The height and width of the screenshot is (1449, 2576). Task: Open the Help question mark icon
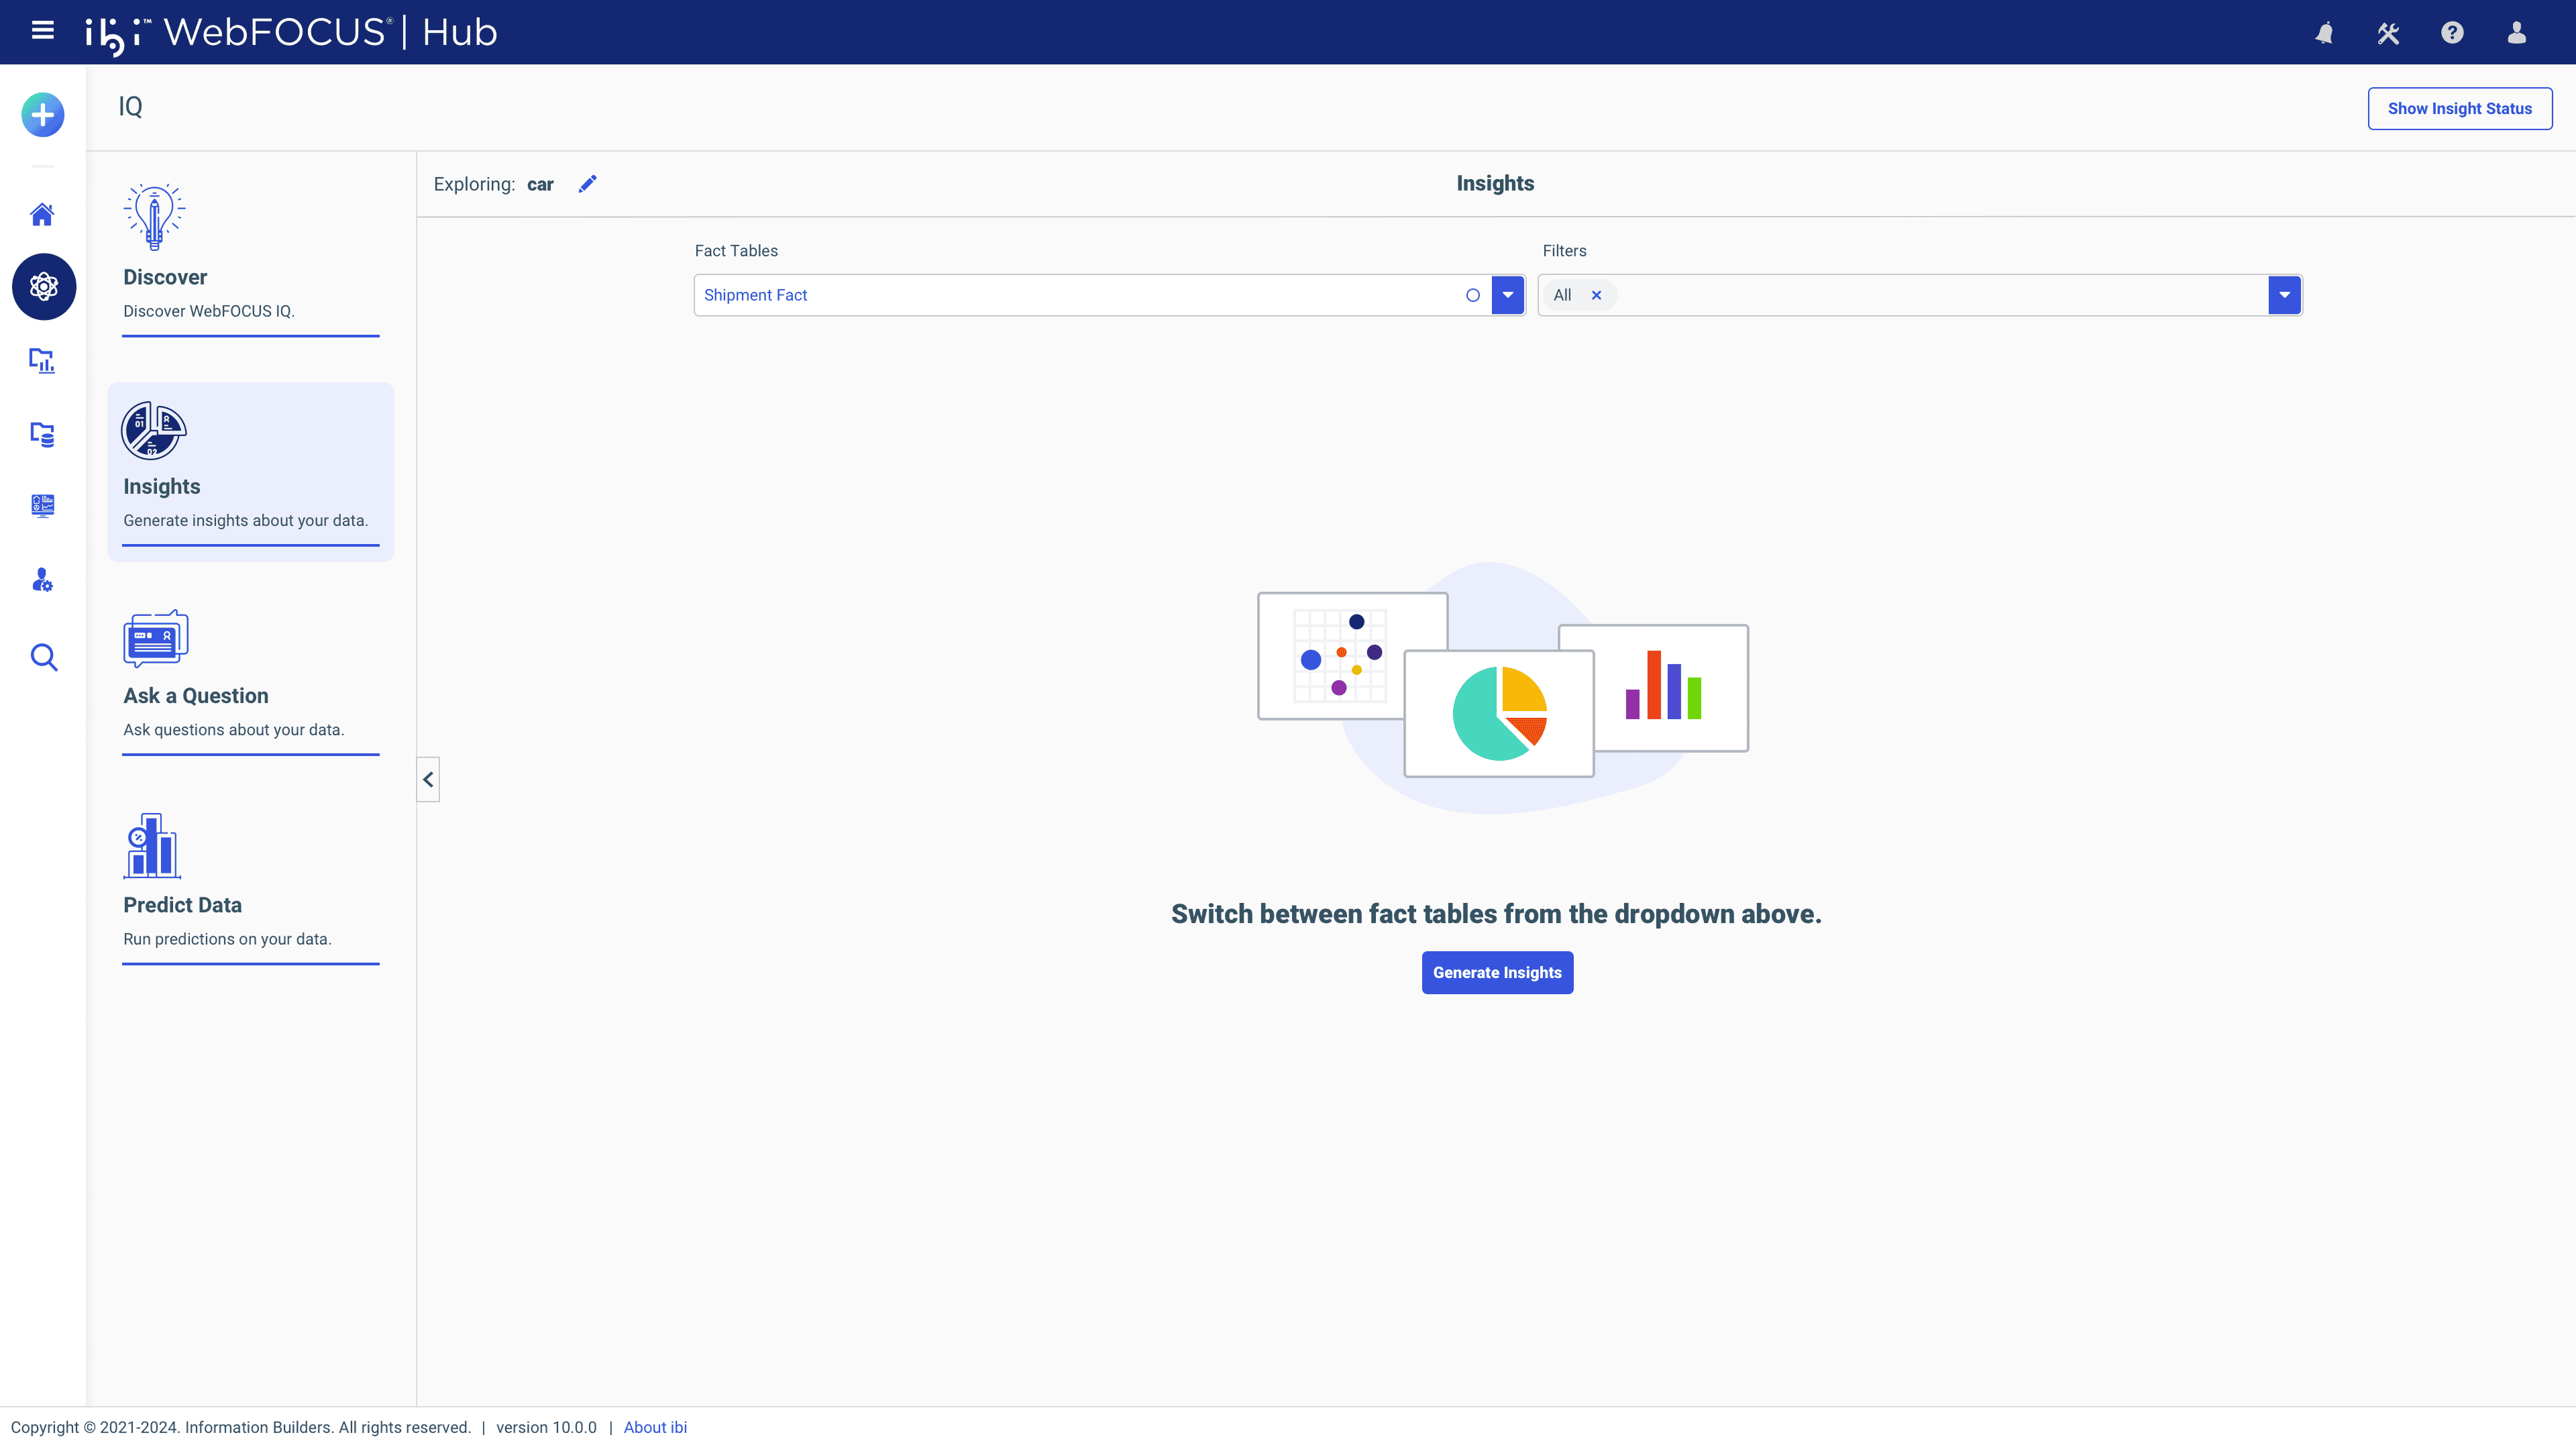click(x=2452, y=32)
